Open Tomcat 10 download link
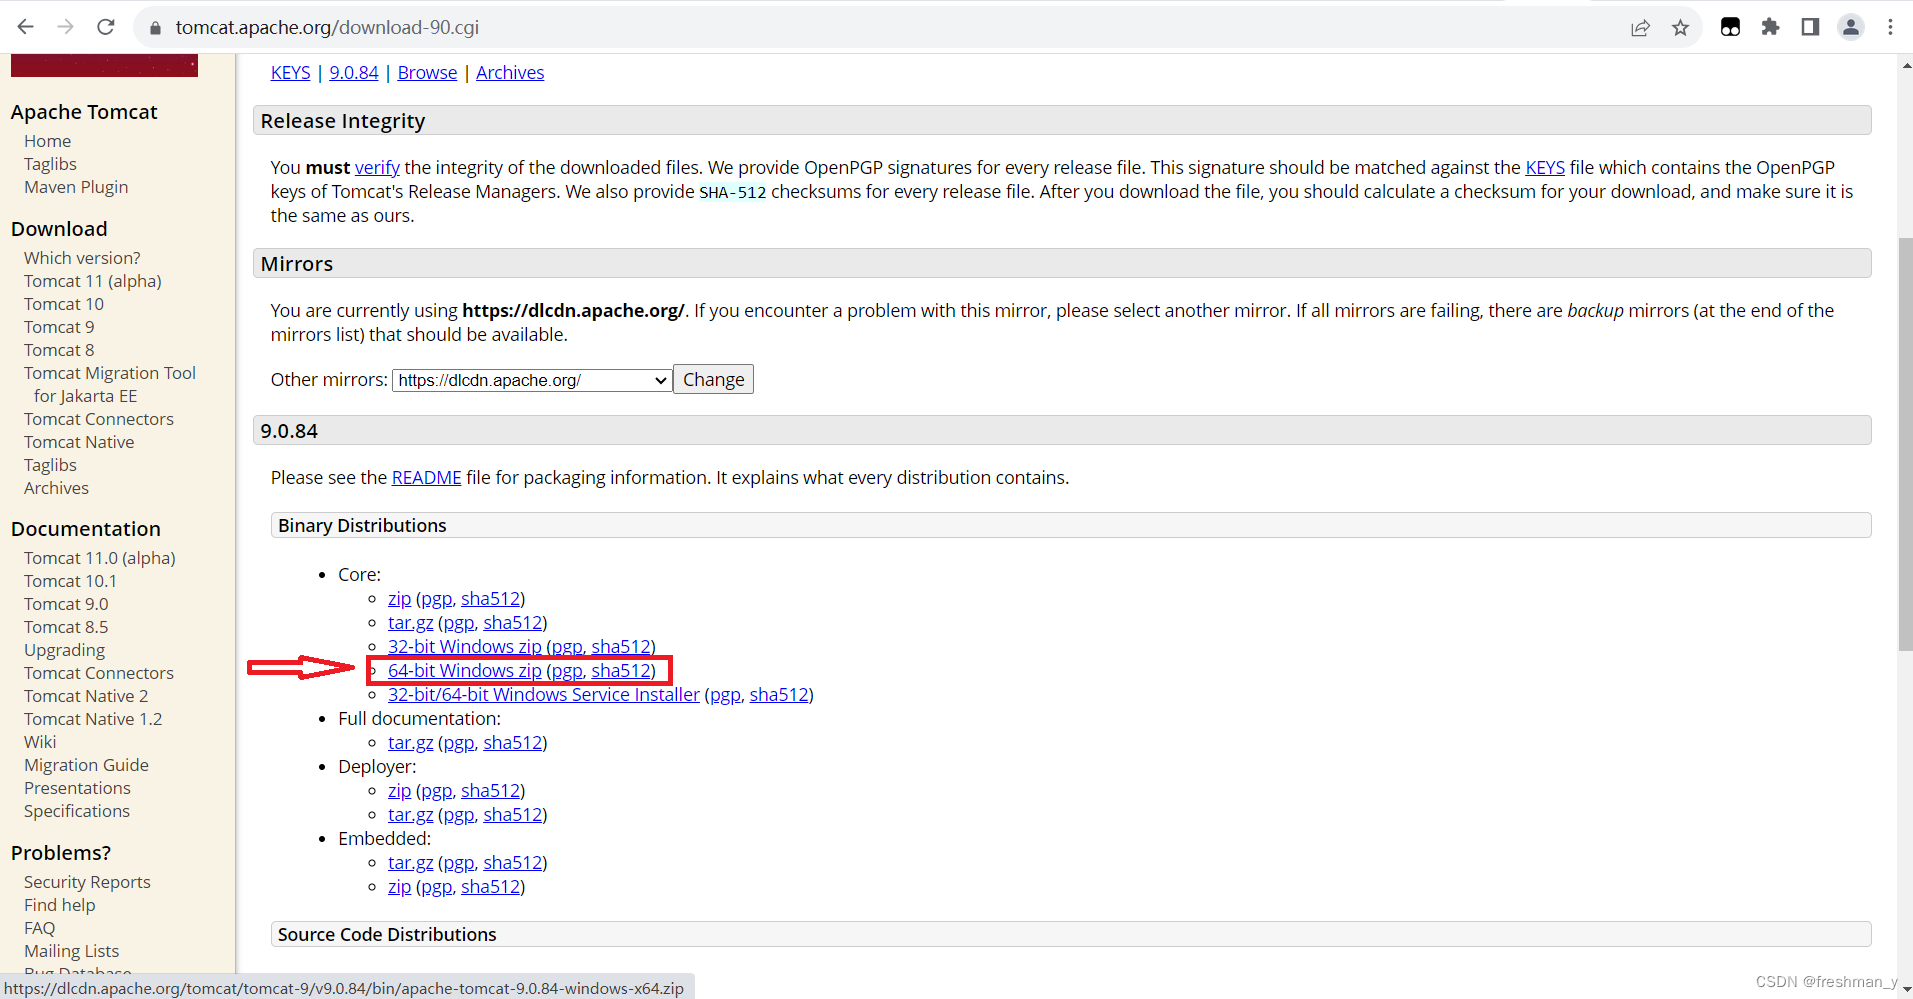This screenshot has width=1913, height=999. 64,304
